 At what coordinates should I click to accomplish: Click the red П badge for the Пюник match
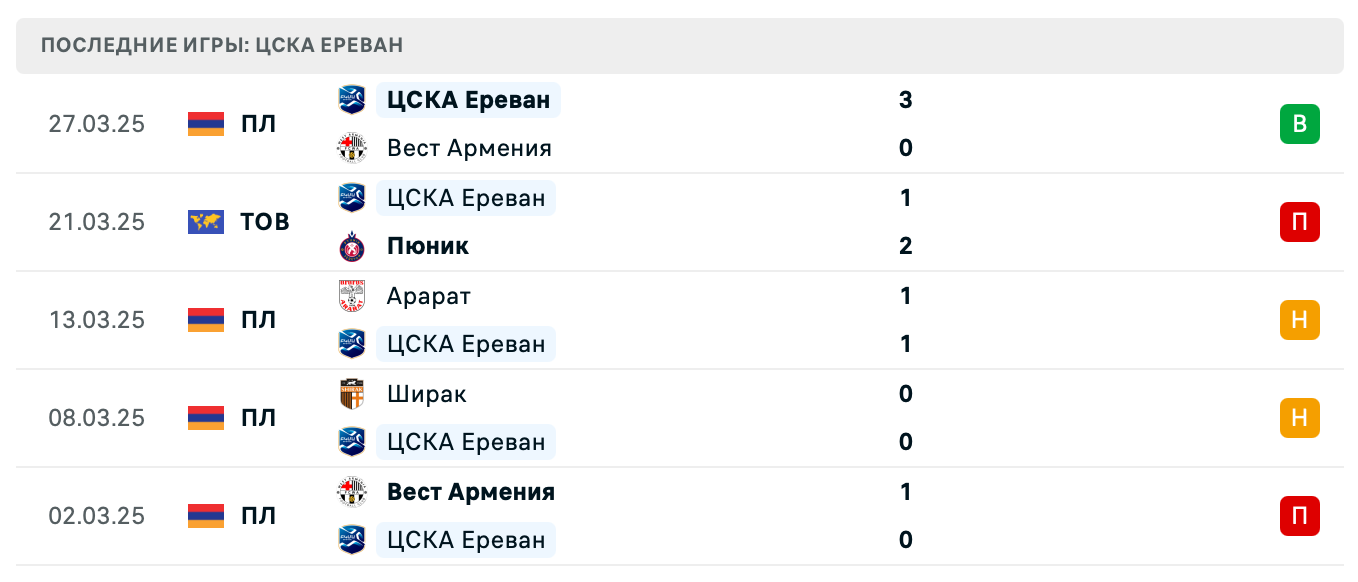tap(1299, 222)
